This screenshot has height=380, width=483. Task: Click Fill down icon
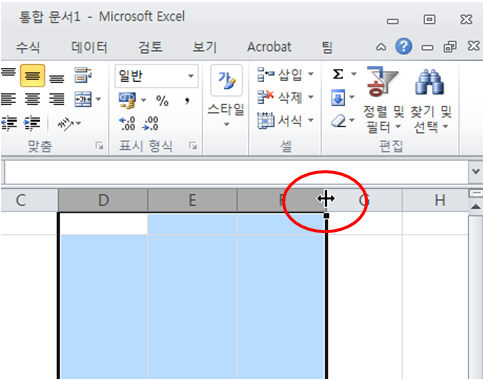click(338, 98)
